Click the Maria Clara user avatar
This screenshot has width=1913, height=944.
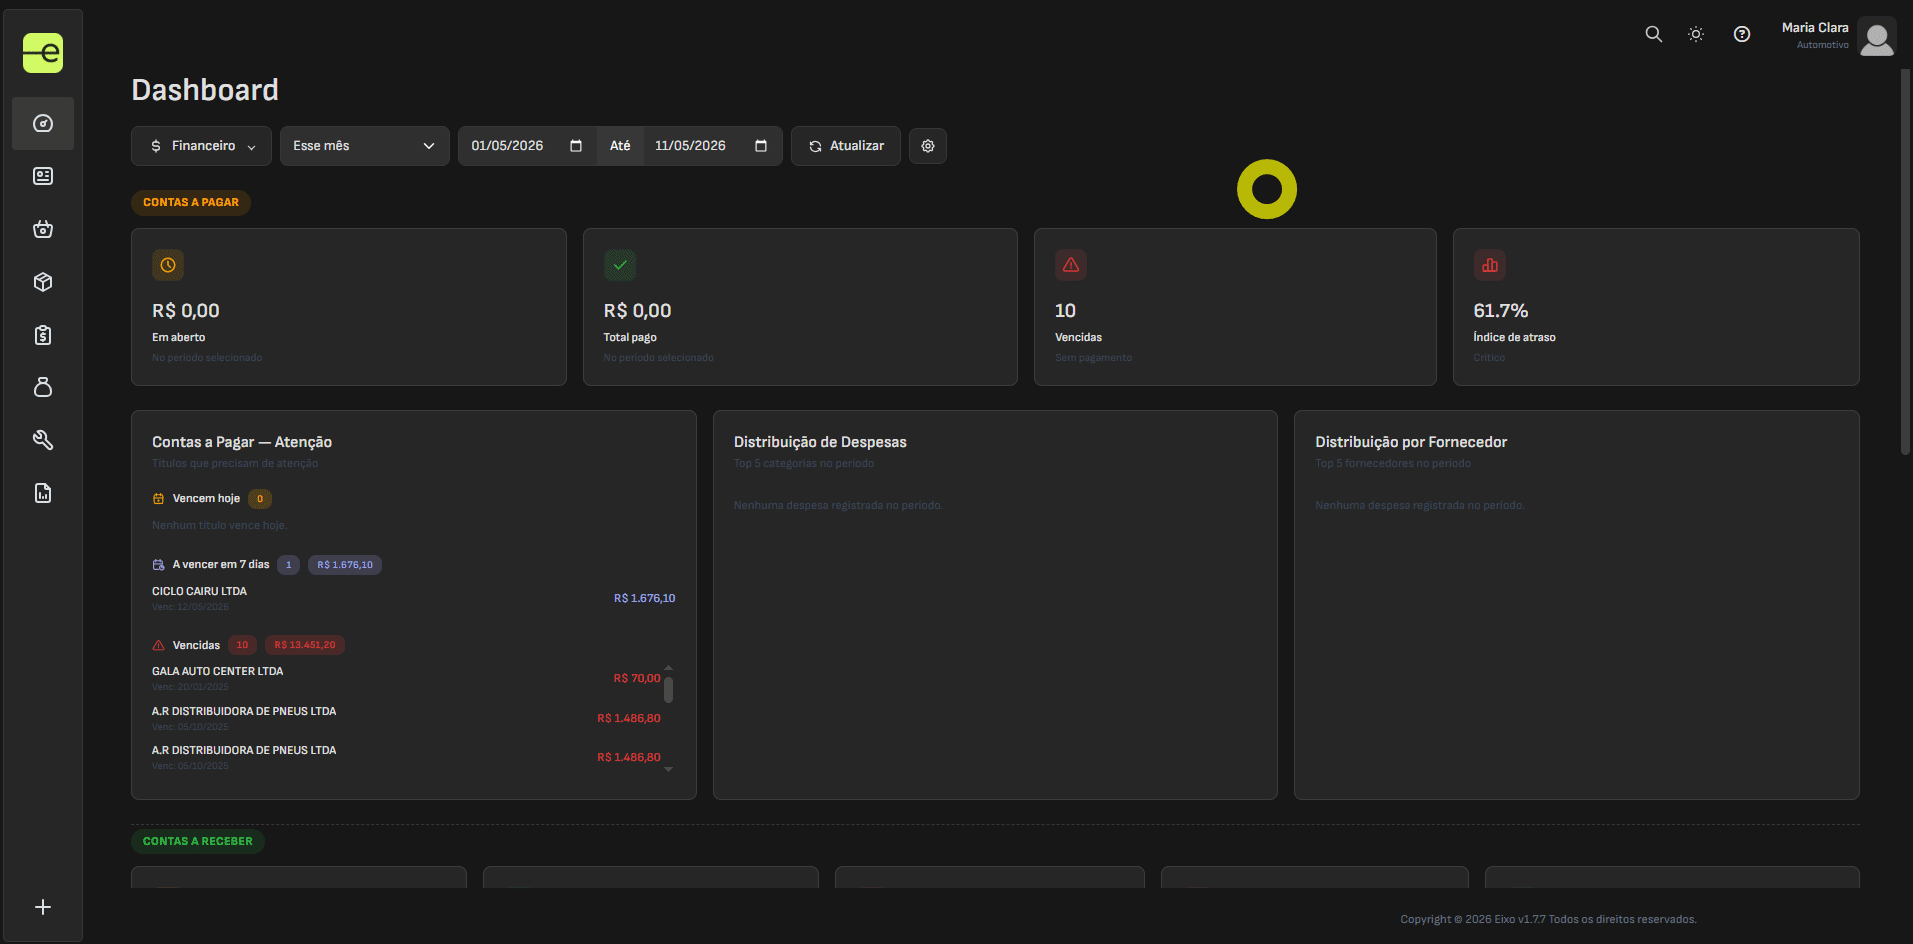(x=1877, y=37)
